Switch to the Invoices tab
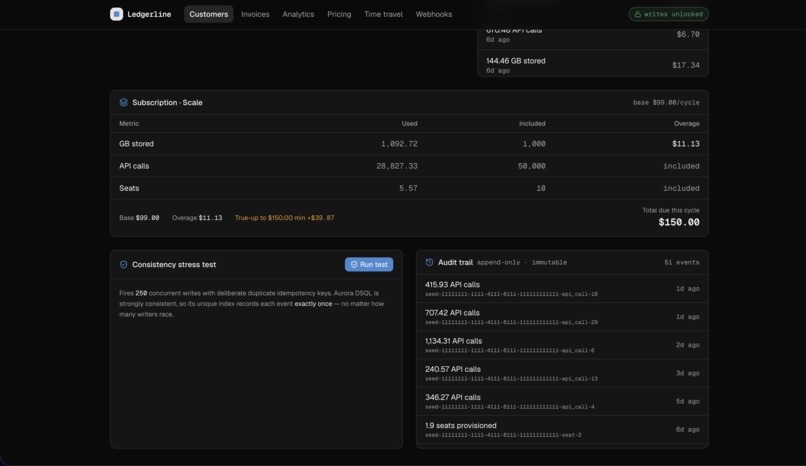Image resolution: width=806 pixels, height=466 pixels. tap(255, 14)
